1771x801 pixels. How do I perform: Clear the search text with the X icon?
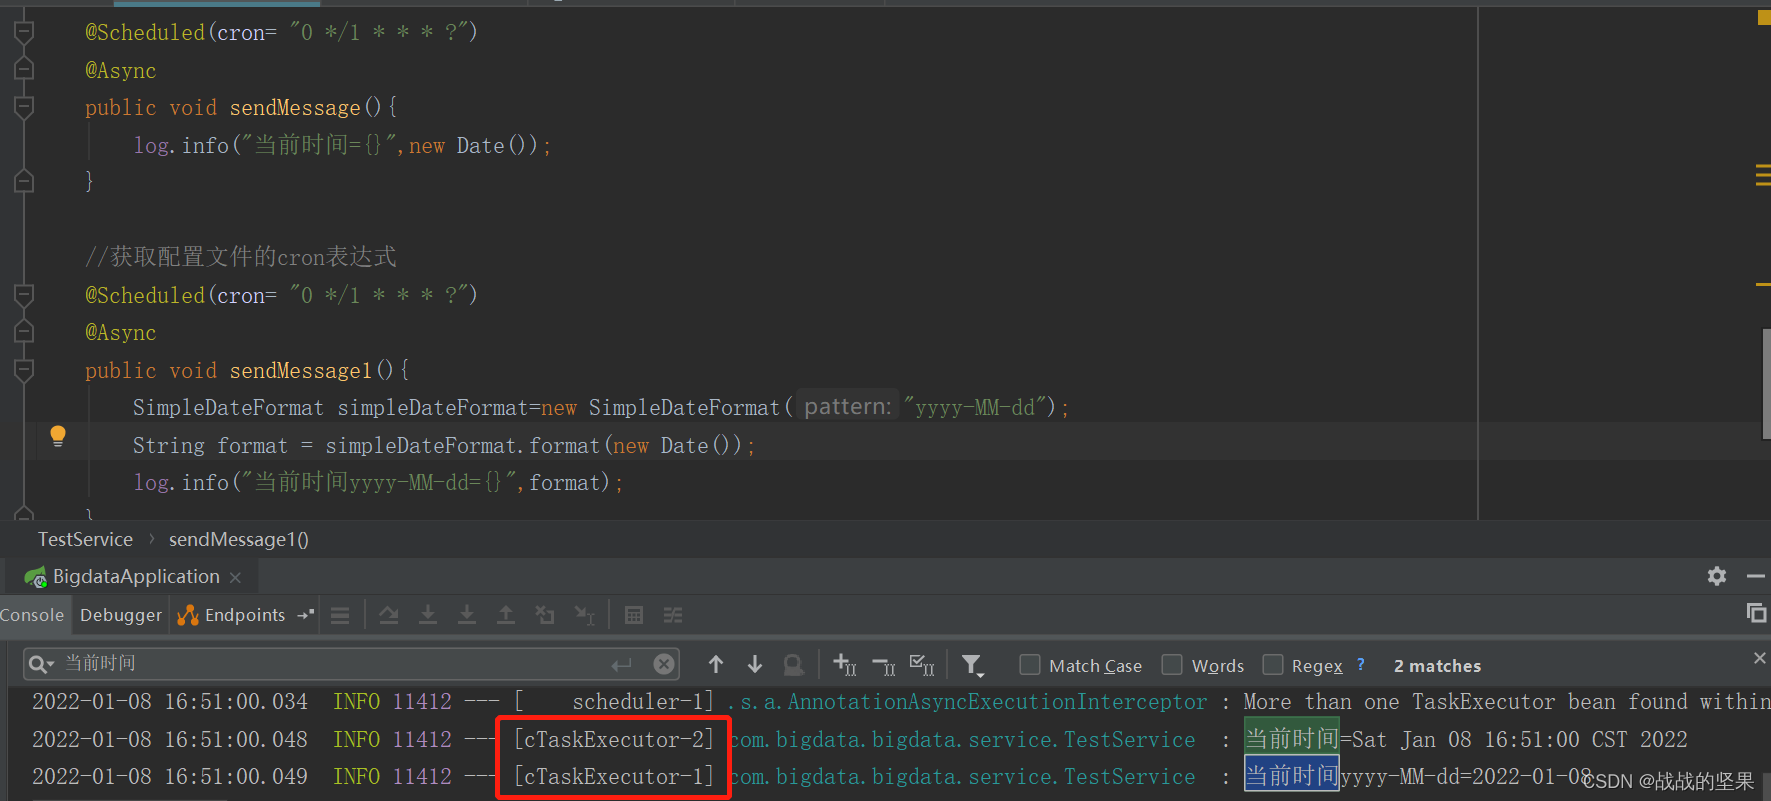click(664, 664)
